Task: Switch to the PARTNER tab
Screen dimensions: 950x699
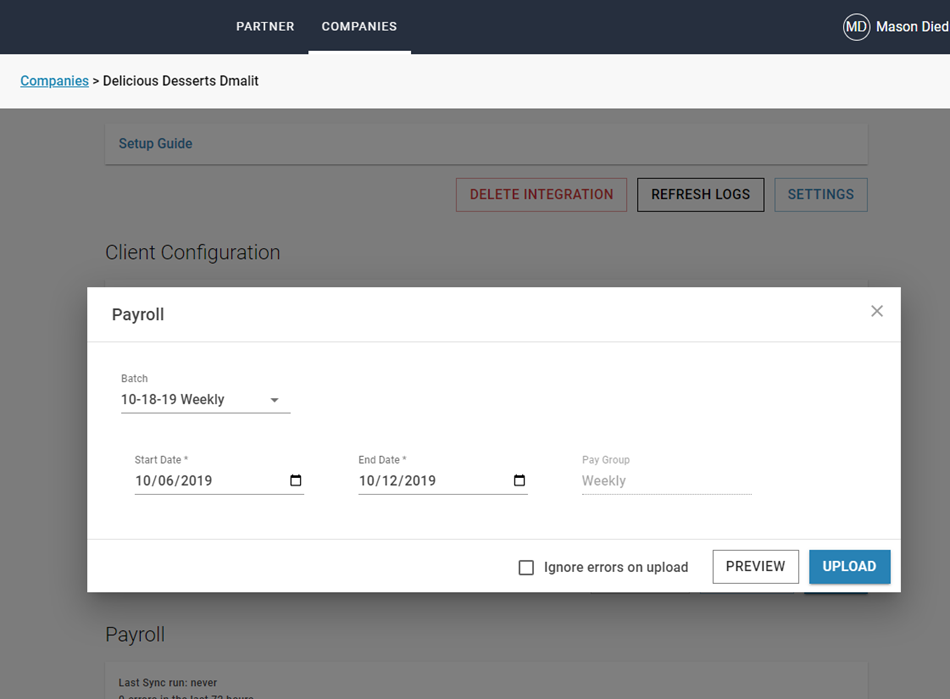Action: (265, 27)
